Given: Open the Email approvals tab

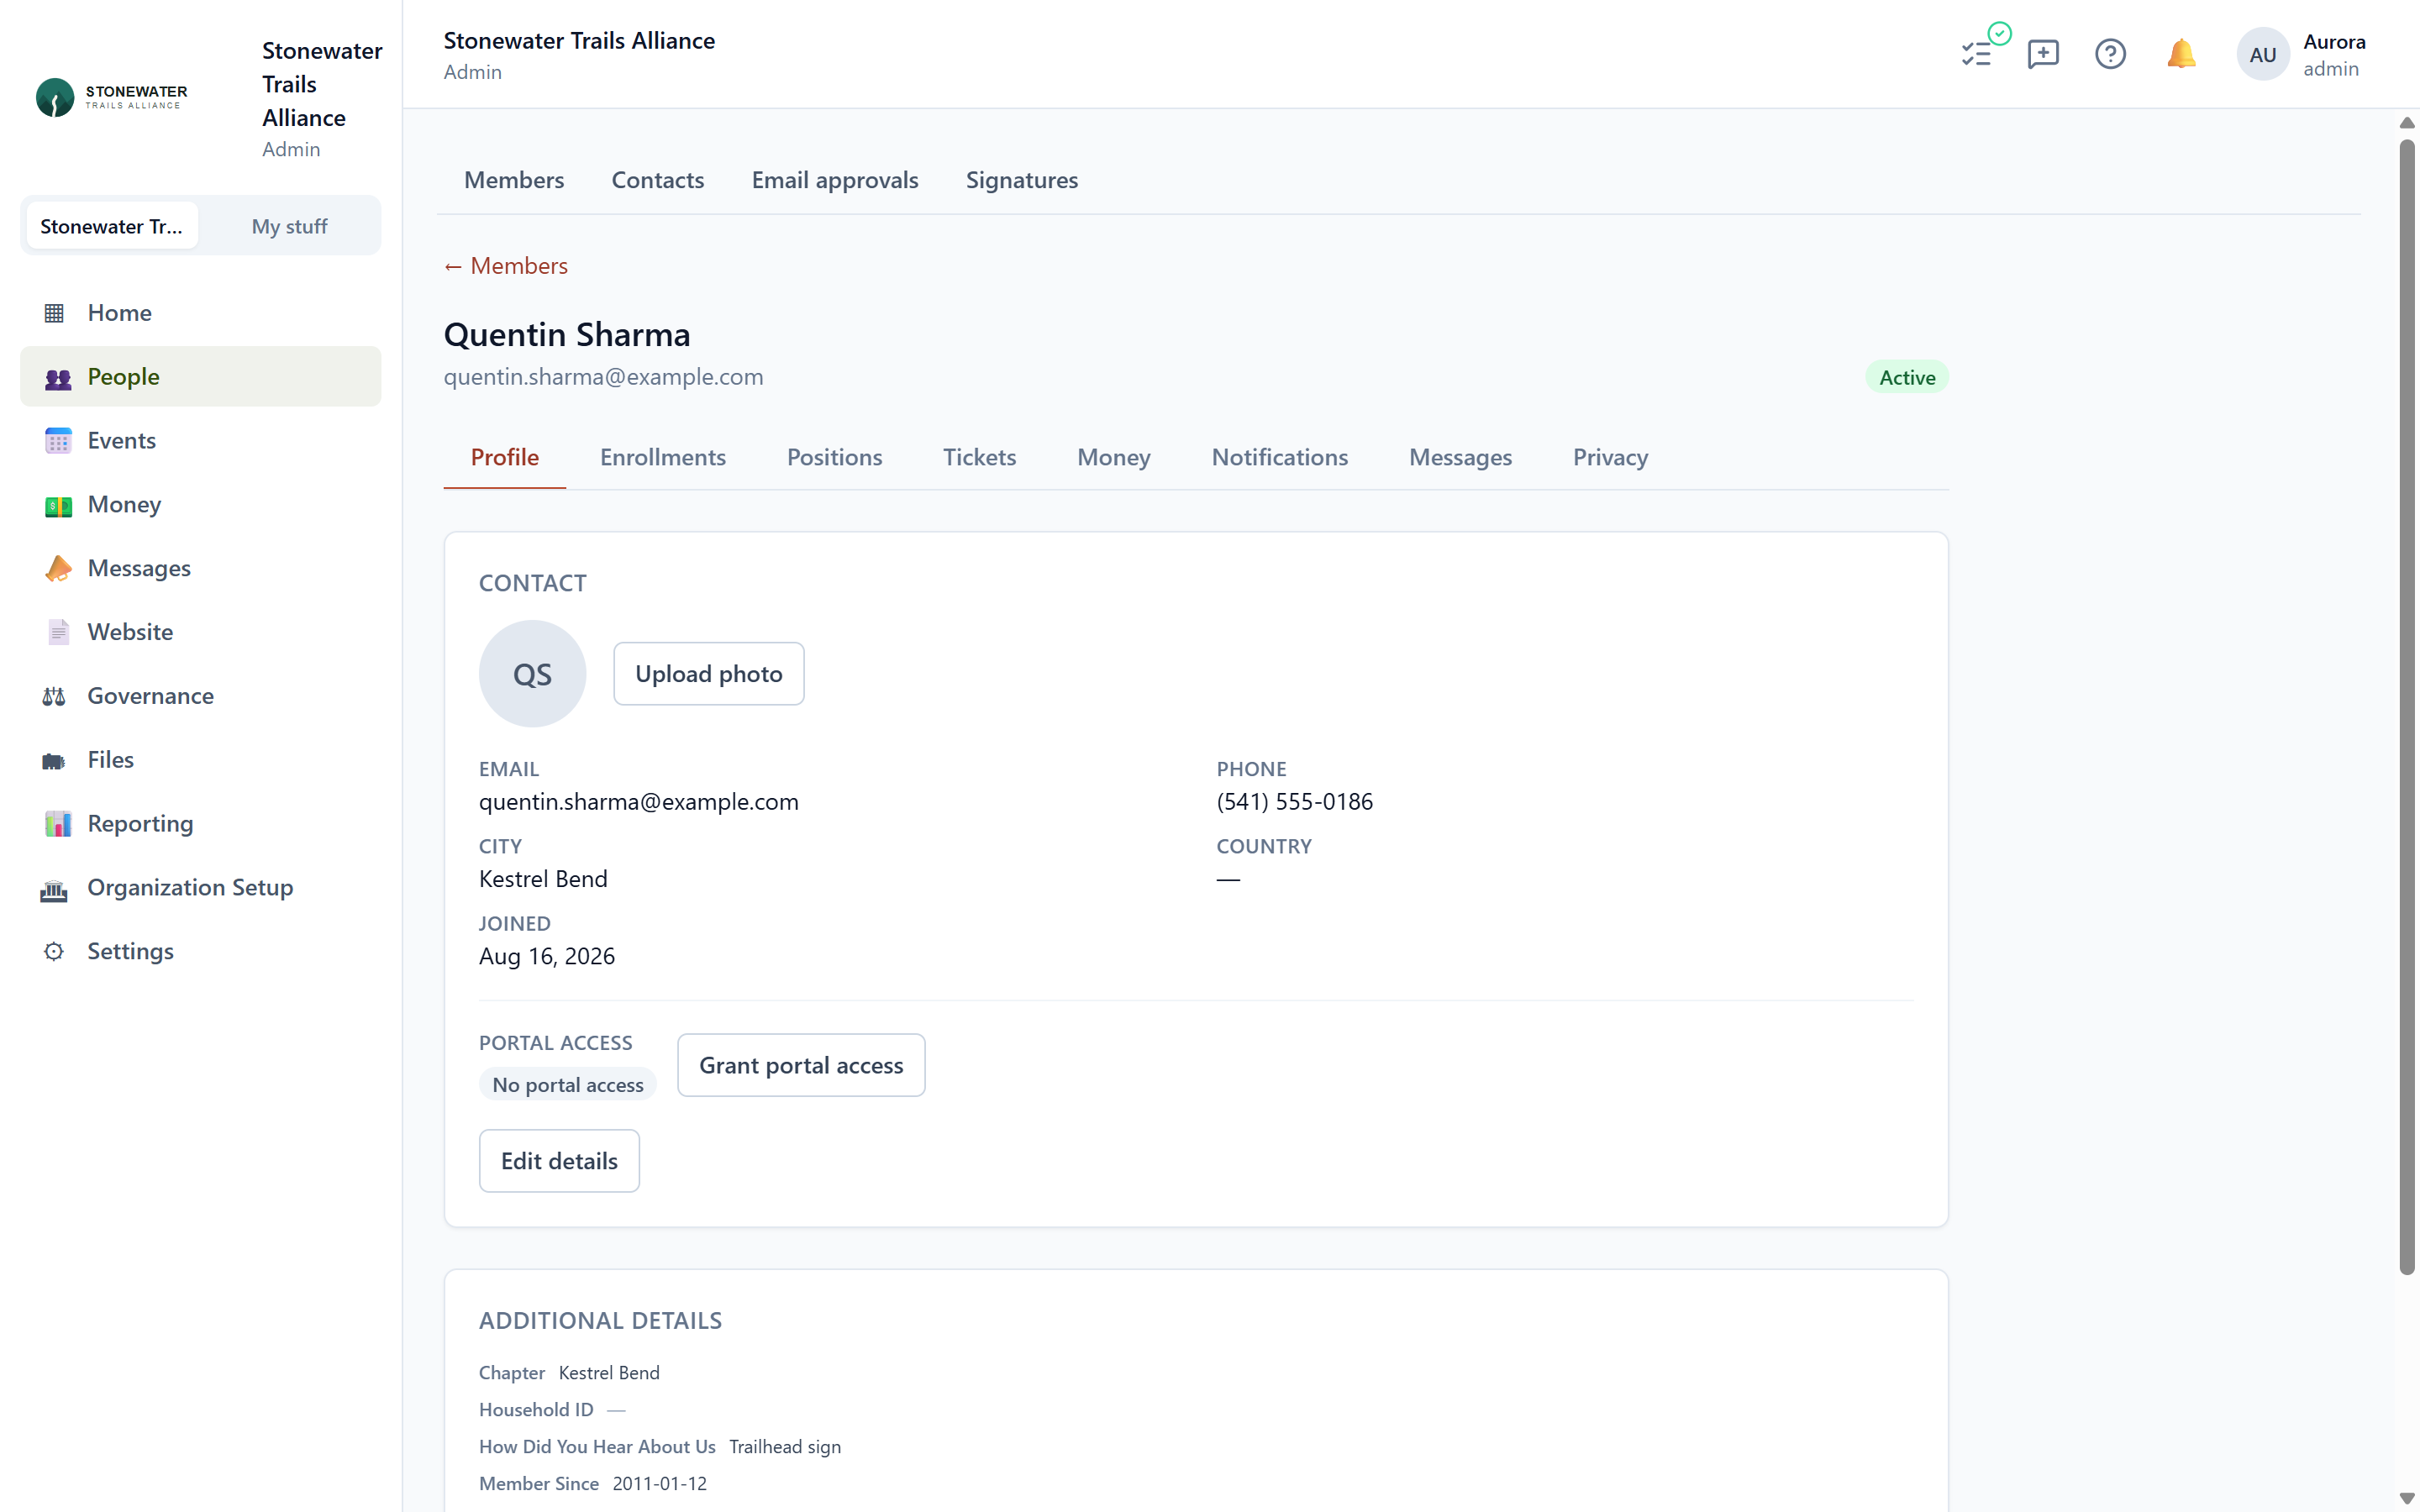Looking at the screenshot, I should (x=835, y=180).
